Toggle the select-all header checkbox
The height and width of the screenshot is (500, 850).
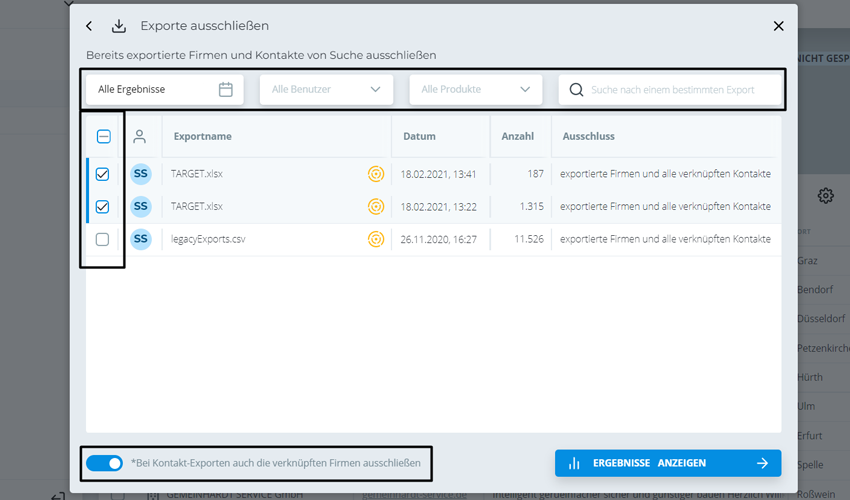[x=103, y=136]
